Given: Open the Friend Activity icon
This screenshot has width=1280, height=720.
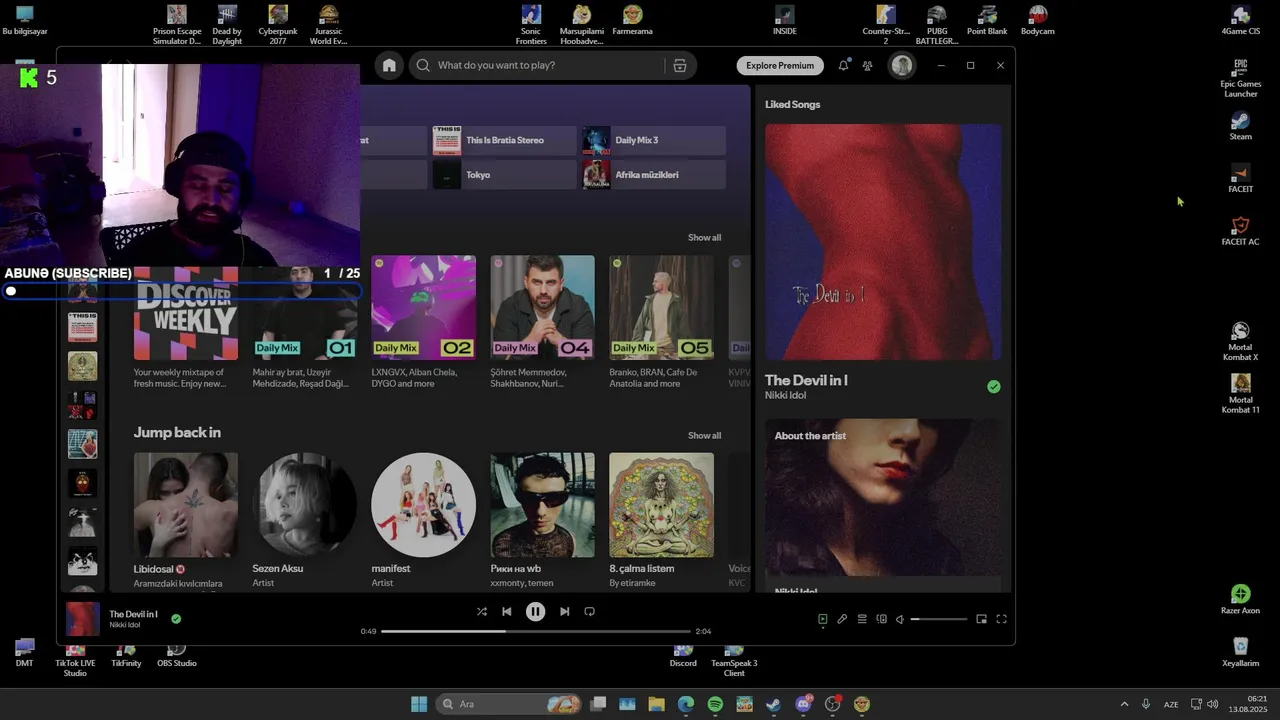Looking at the screenshot, I should [x=867, y=65].
